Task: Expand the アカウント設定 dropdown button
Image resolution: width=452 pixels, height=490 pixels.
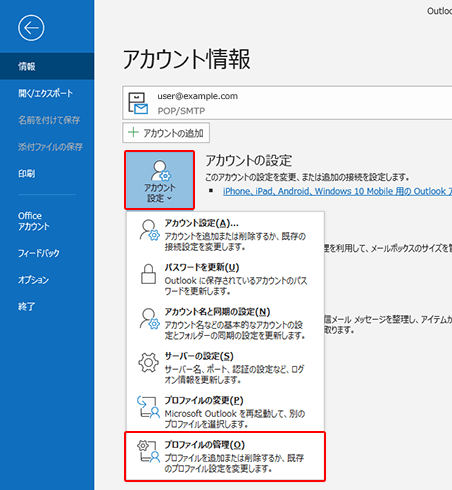Action: click(x=160, y=180)
